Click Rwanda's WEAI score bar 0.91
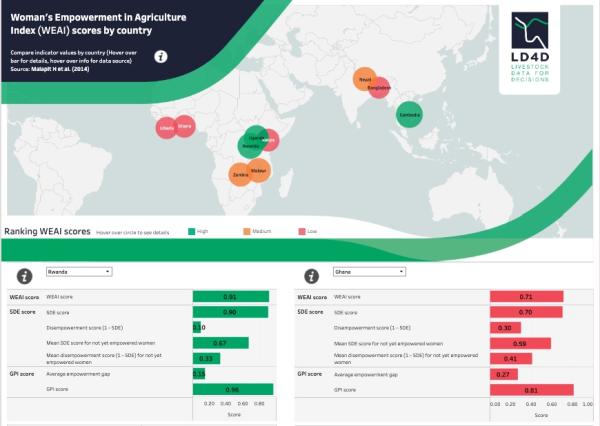The width and height of the screenshot is (600, 426). tap(231, 297)
